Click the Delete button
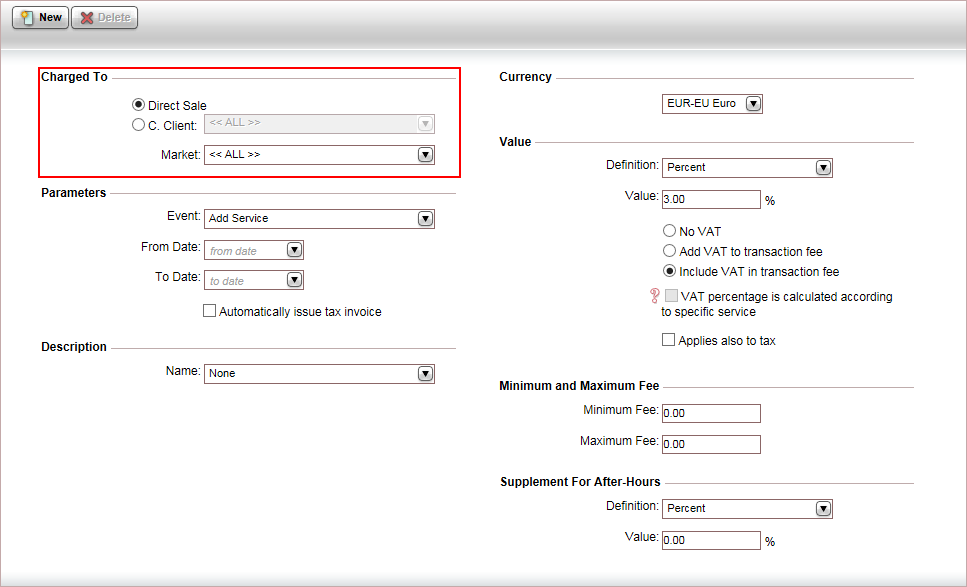The height and width of the screenshot is (587, 967). click(x=104, y=17)
